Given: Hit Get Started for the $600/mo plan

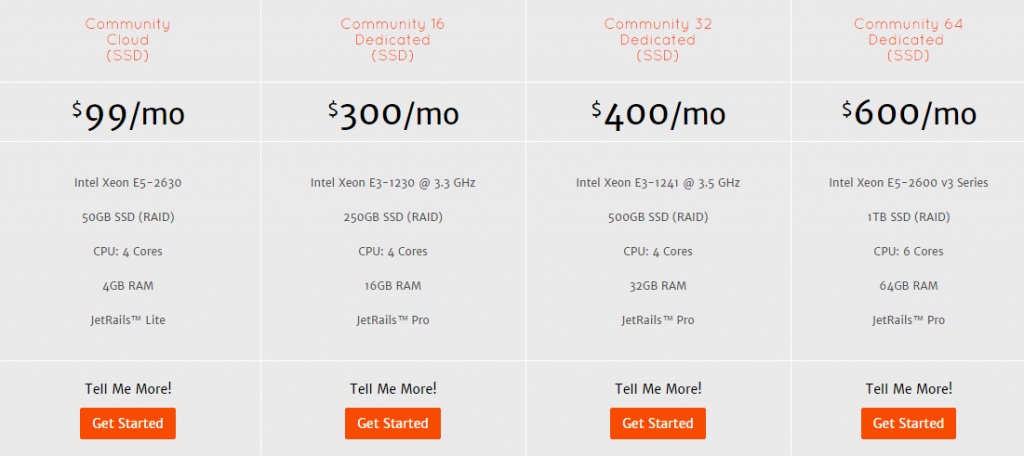Looking at the screenshot, I should 908,423.
